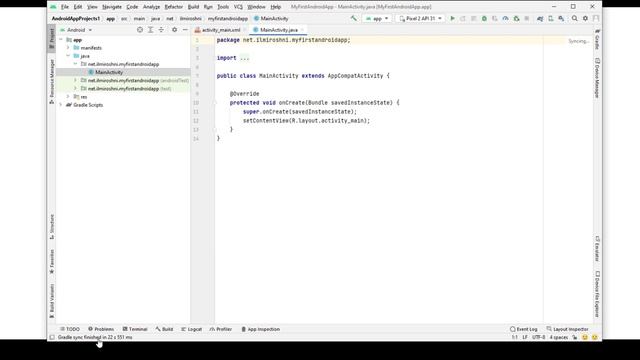Open the app run configuration dropdown

click(377, 18)
